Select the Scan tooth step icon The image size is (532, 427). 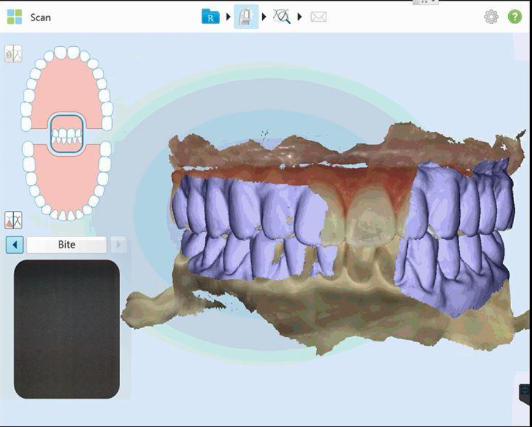point(246,17)
